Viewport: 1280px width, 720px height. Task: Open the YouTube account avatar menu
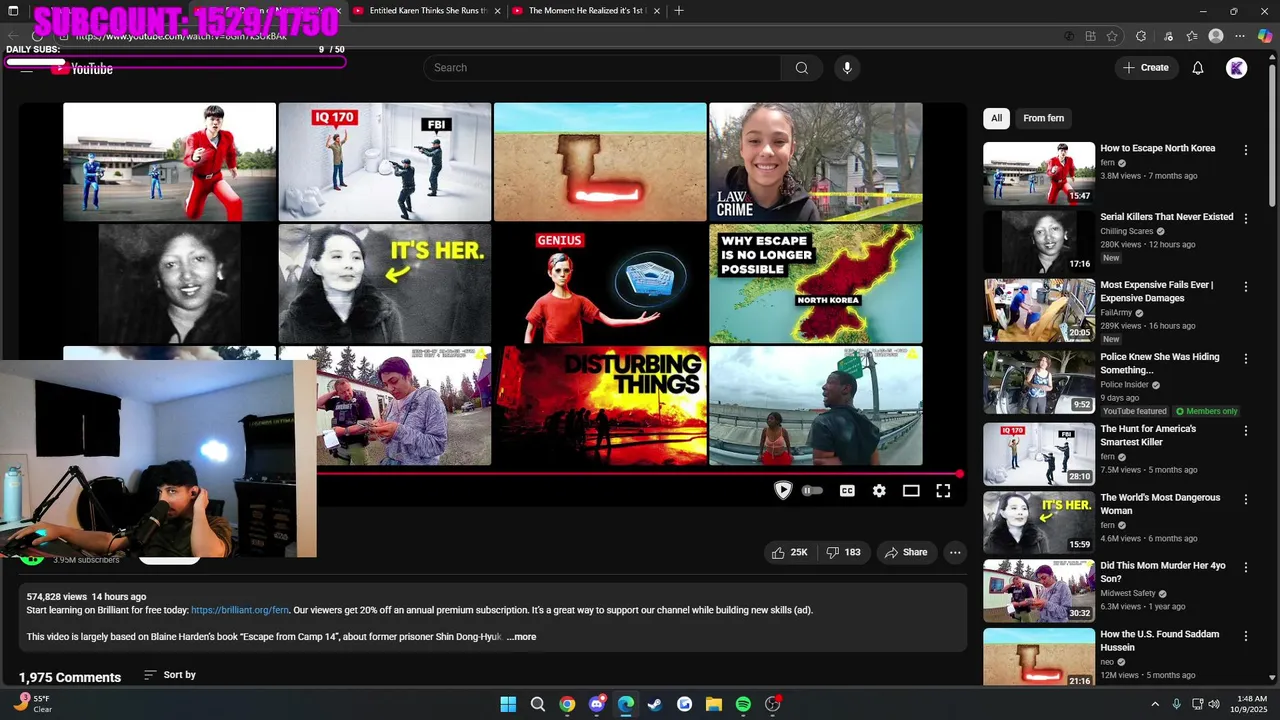1237,68
